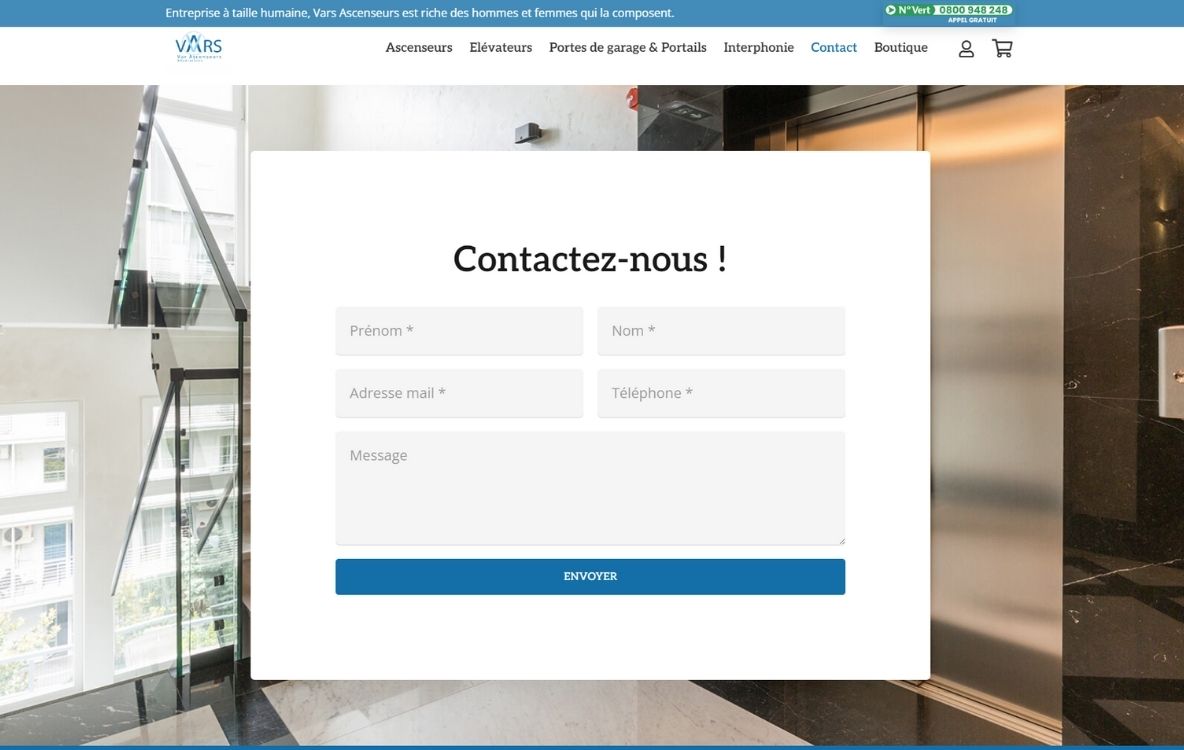1184x750 pixels.
Task: Click the Message box resize handle
Action: [x=841, y=541]
